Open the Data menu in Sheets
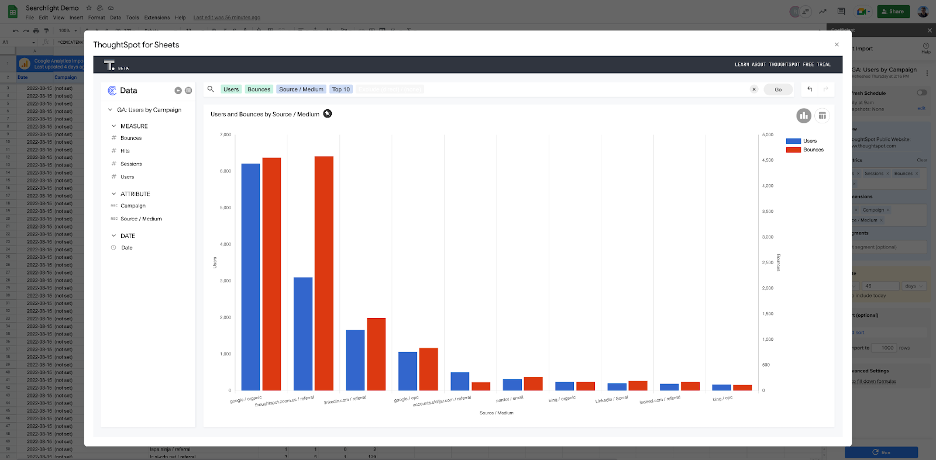 click(x=115, y=18)
